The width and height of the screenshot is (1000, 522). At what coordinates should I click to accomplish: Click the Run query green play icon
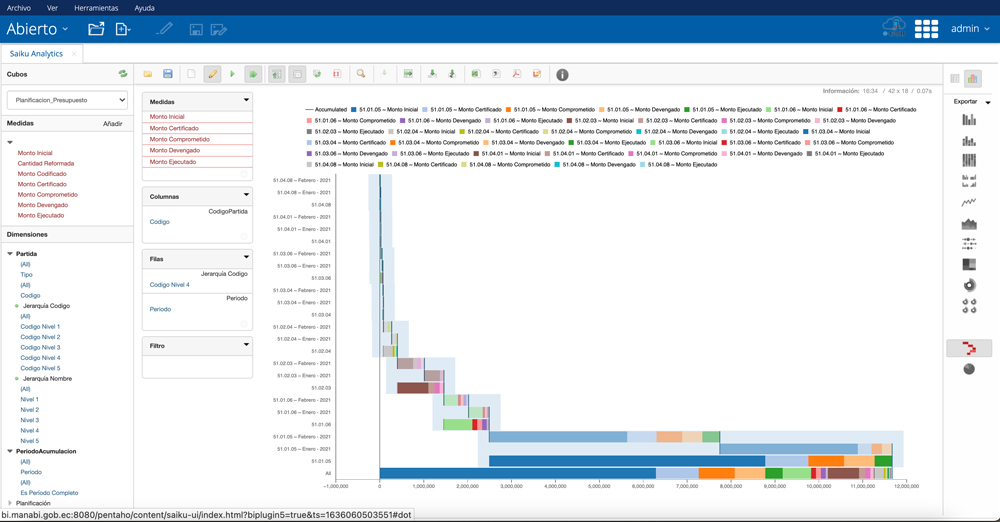[x=233, y=75]
